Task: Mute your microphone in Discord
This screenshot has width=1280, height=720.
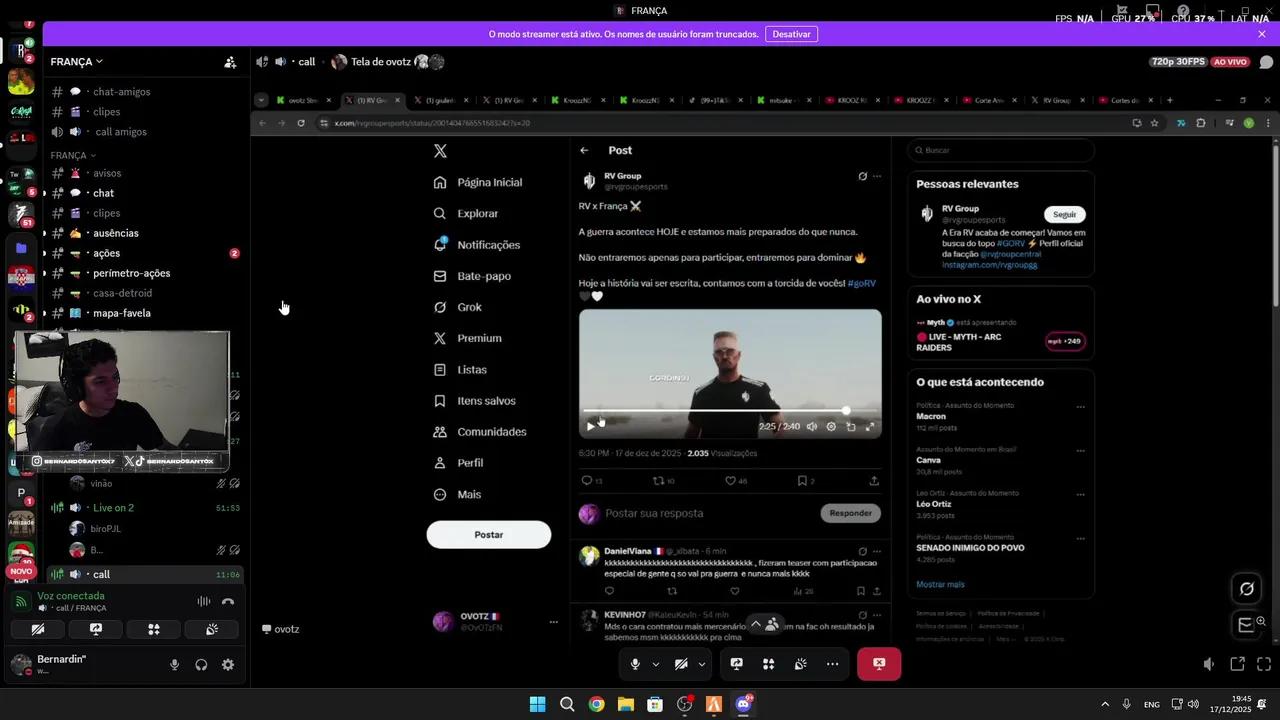Action: [173, 664]
